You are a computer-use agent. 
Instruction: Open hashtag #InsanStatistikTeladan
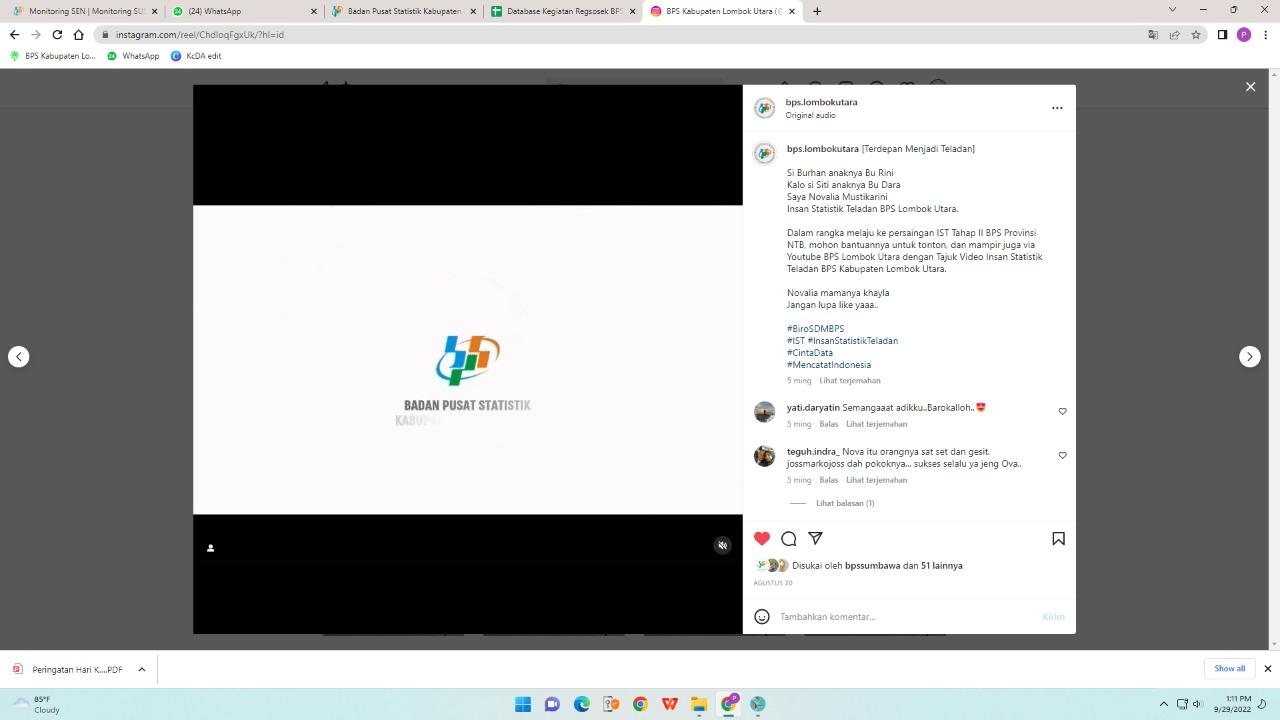pyautogui.click(x=853, y=341)
